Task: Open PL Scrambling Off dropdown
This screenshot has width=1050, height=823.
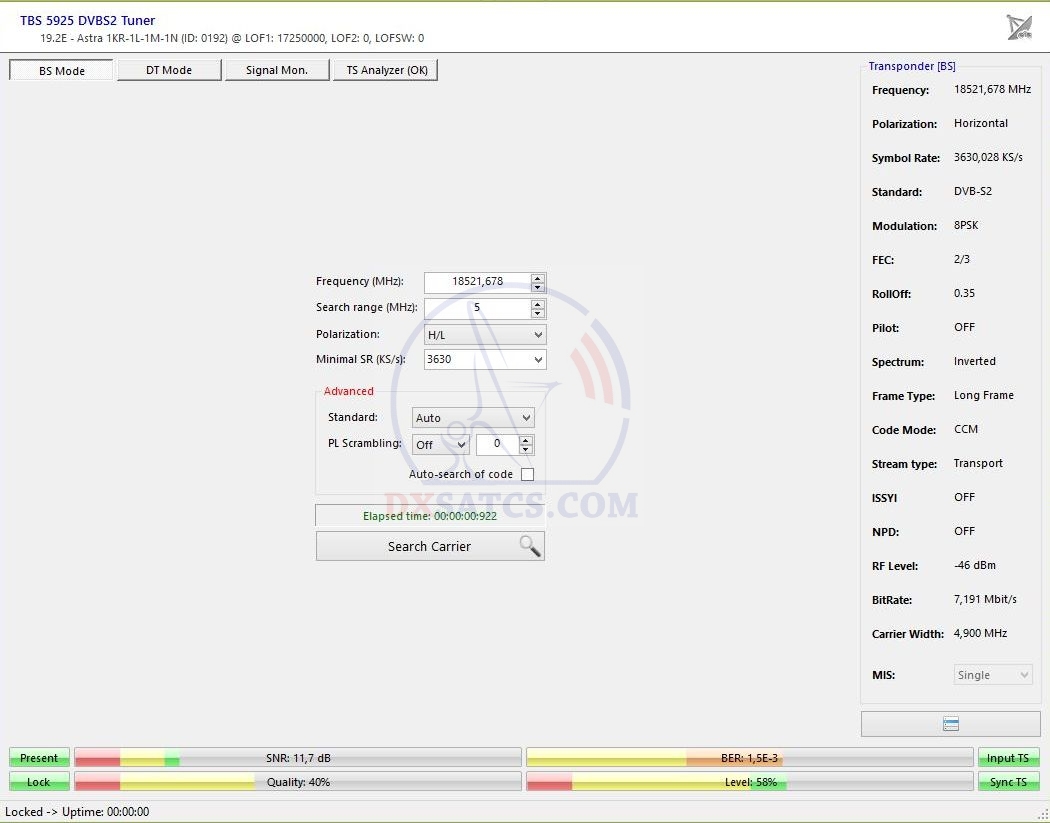Action: click(441, 445)
